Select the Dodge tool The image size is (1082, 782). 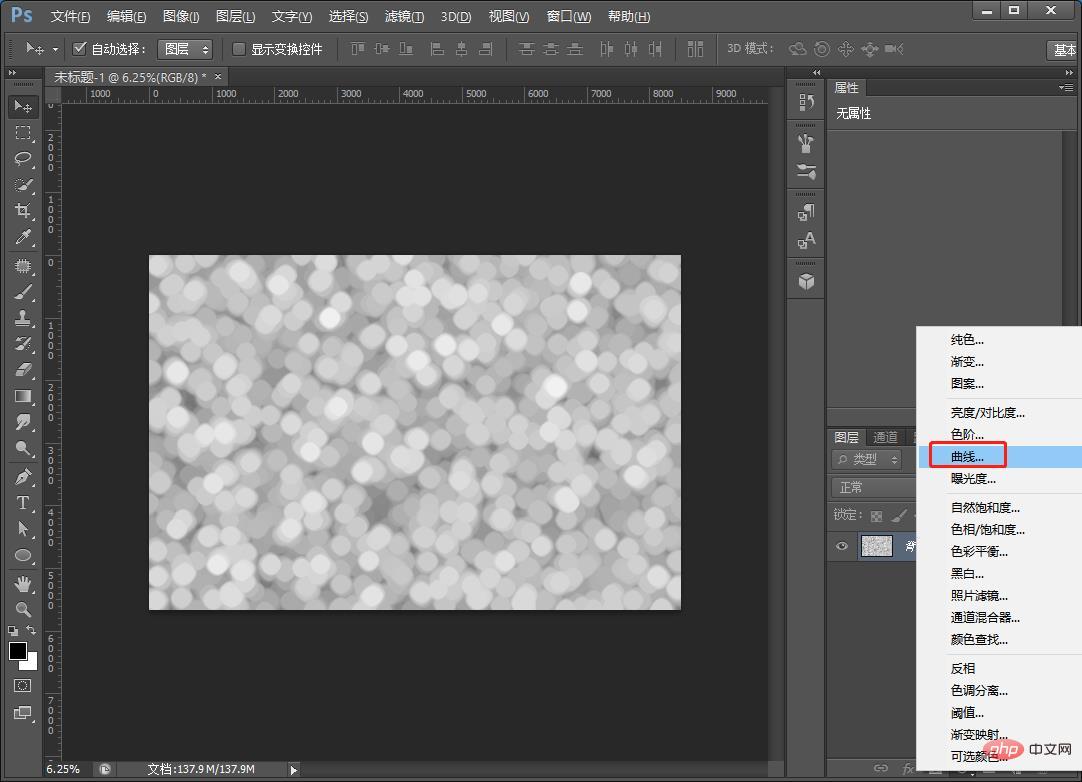(x=23, y=449)
